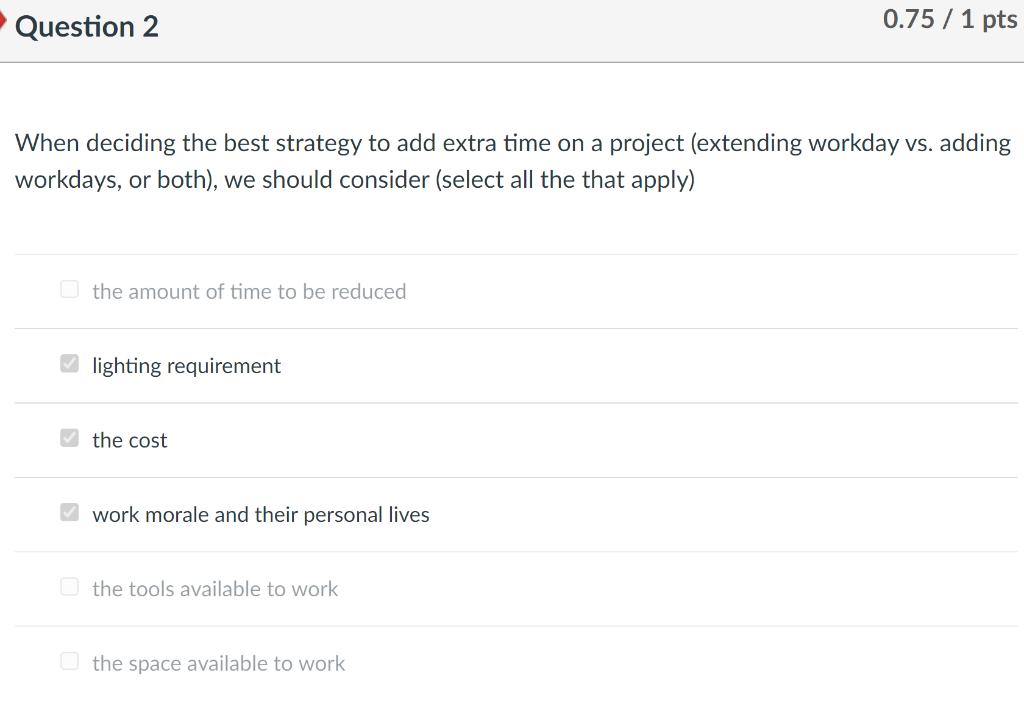This screenshot has height=706, width=1024.
Task: Select the 'lighting requirement' answer text
Action: point(186,366)
